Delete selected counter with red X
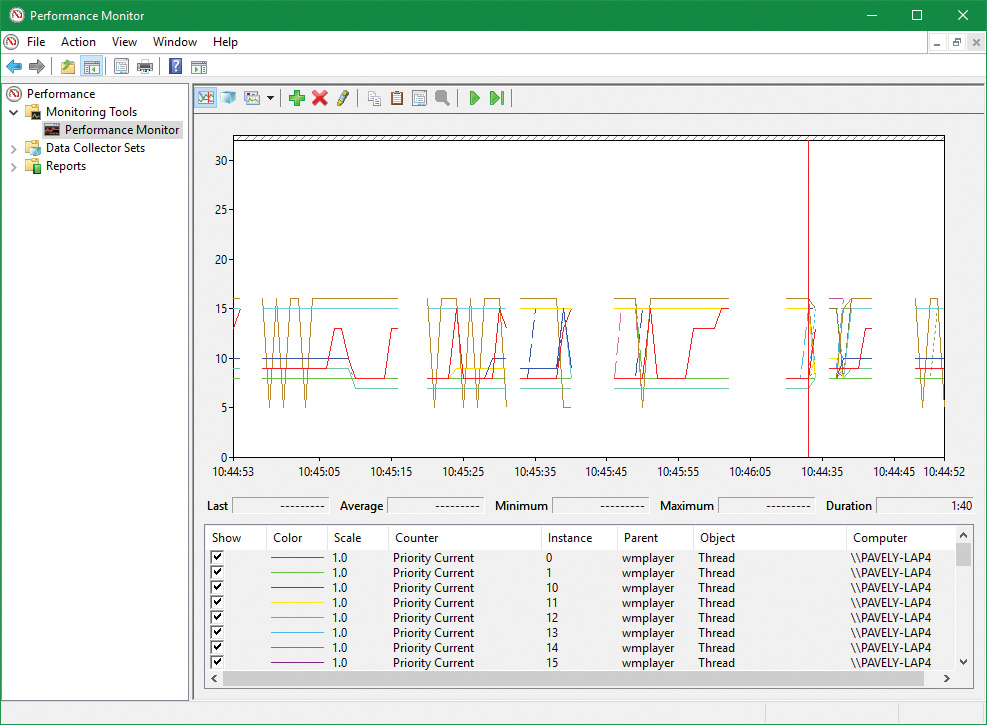Viewport: 987px width, 725px height. point(320,98)
